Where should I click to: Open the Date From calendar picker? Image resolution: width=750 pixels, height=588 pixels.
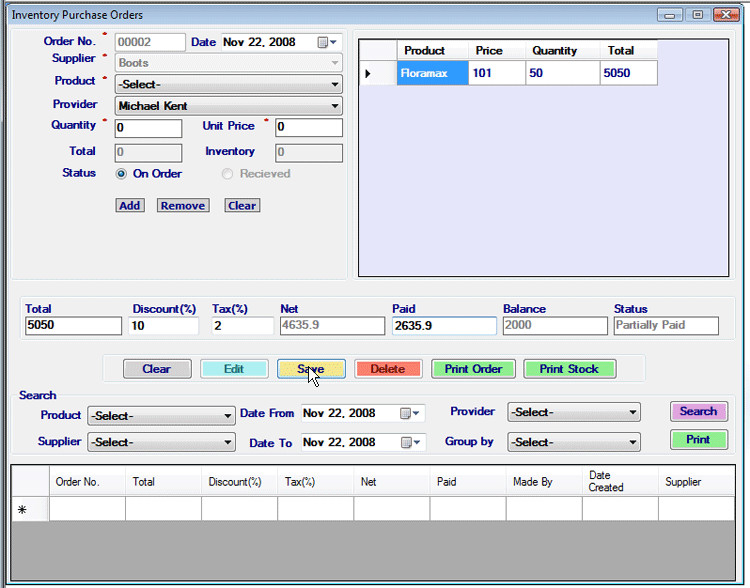pos(409,413)
